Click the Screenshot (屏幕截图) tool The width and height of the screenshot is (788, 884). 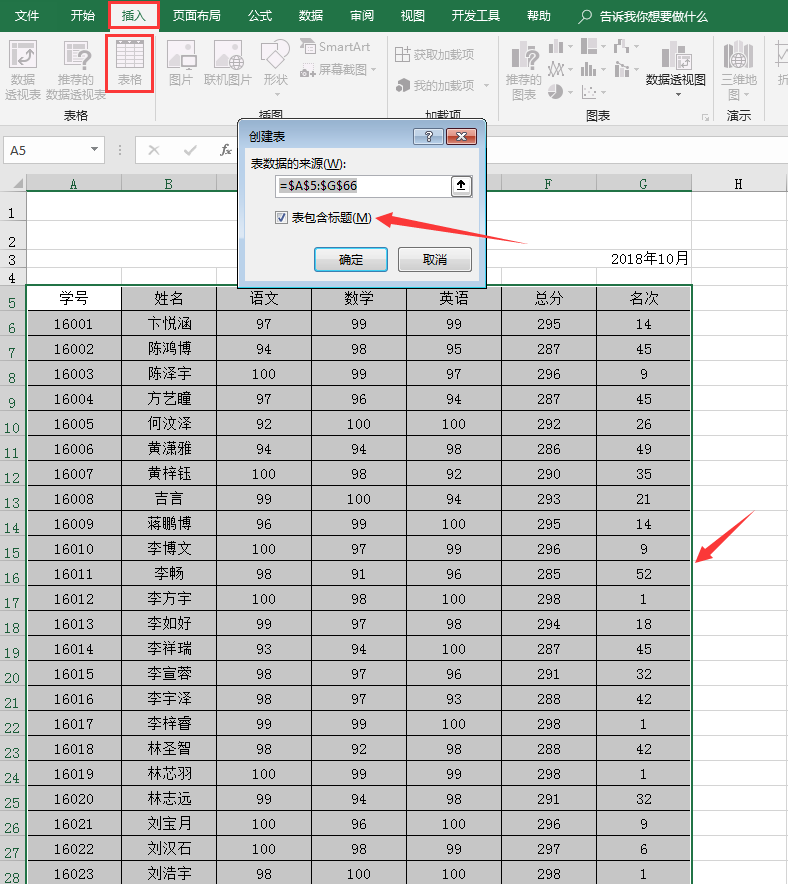[333, 70]
